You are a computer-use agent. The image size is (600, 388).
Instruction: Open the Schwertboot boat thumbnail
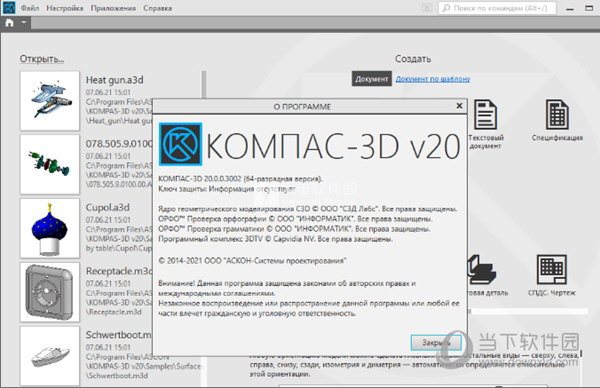click(x=50, y=356)
